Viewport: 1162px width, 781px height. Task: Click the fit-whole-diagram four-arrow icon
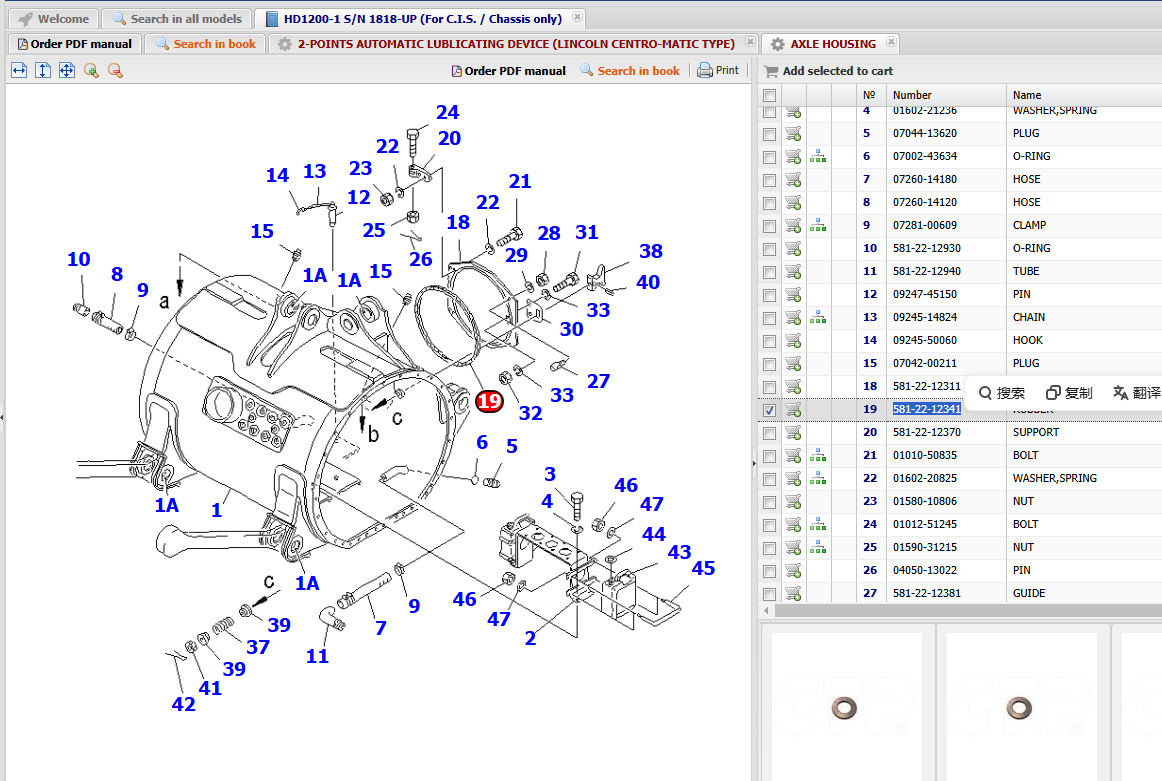tap(67, 70)
